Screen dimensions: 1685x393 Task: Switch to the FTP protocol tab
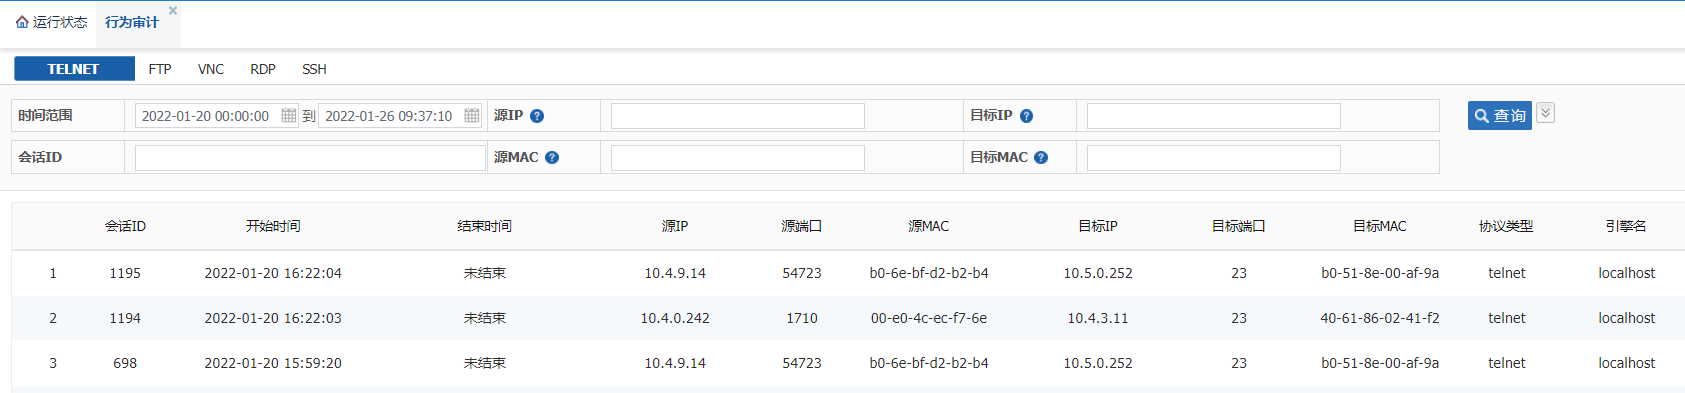click(160, 69)
